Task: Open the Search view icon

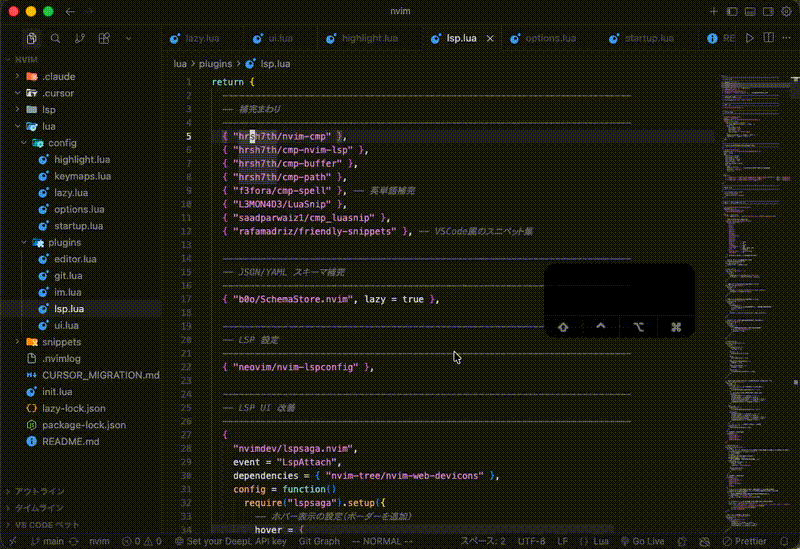Action: pos(56,38)
